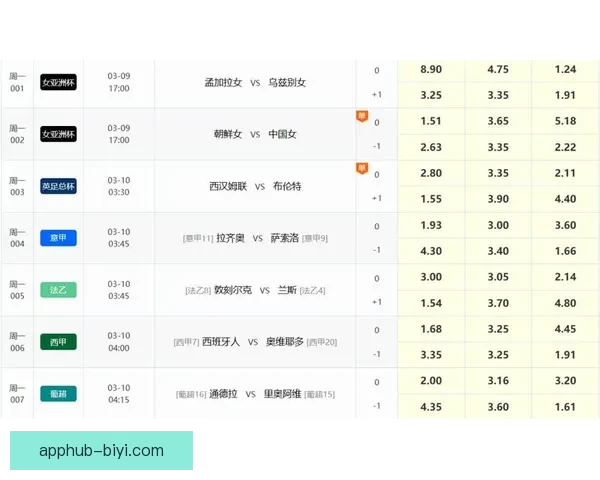The image size is (600, 480).
Task: Click match number 周一 007
Action: 17,394
